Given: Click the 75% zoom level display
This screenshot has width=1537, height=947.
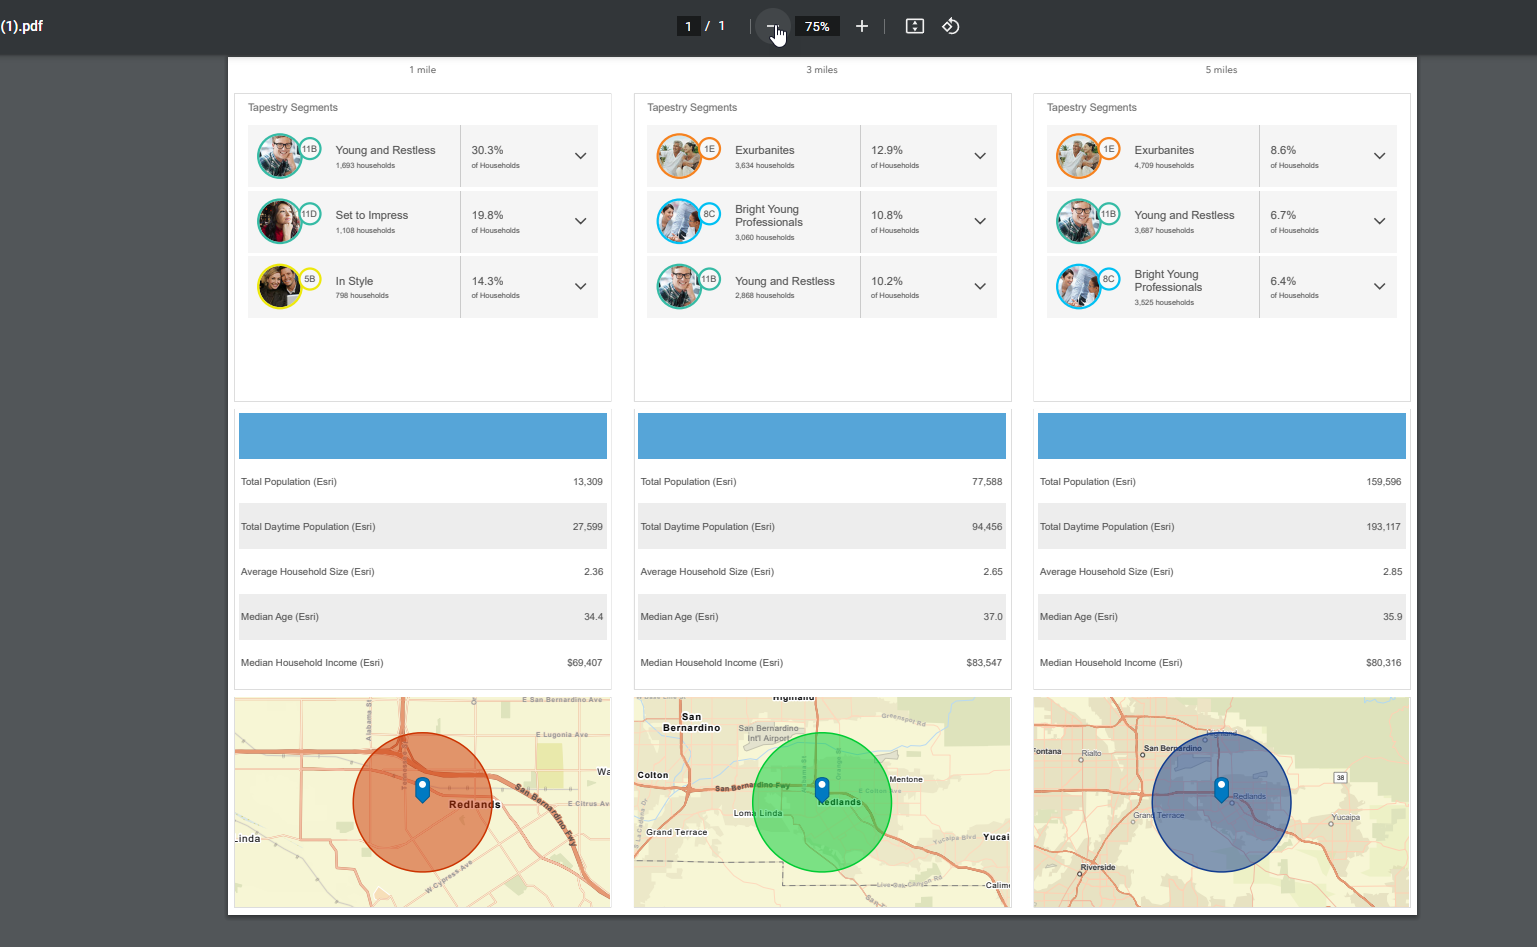Looking at the screenshot, I should point(816,26).
